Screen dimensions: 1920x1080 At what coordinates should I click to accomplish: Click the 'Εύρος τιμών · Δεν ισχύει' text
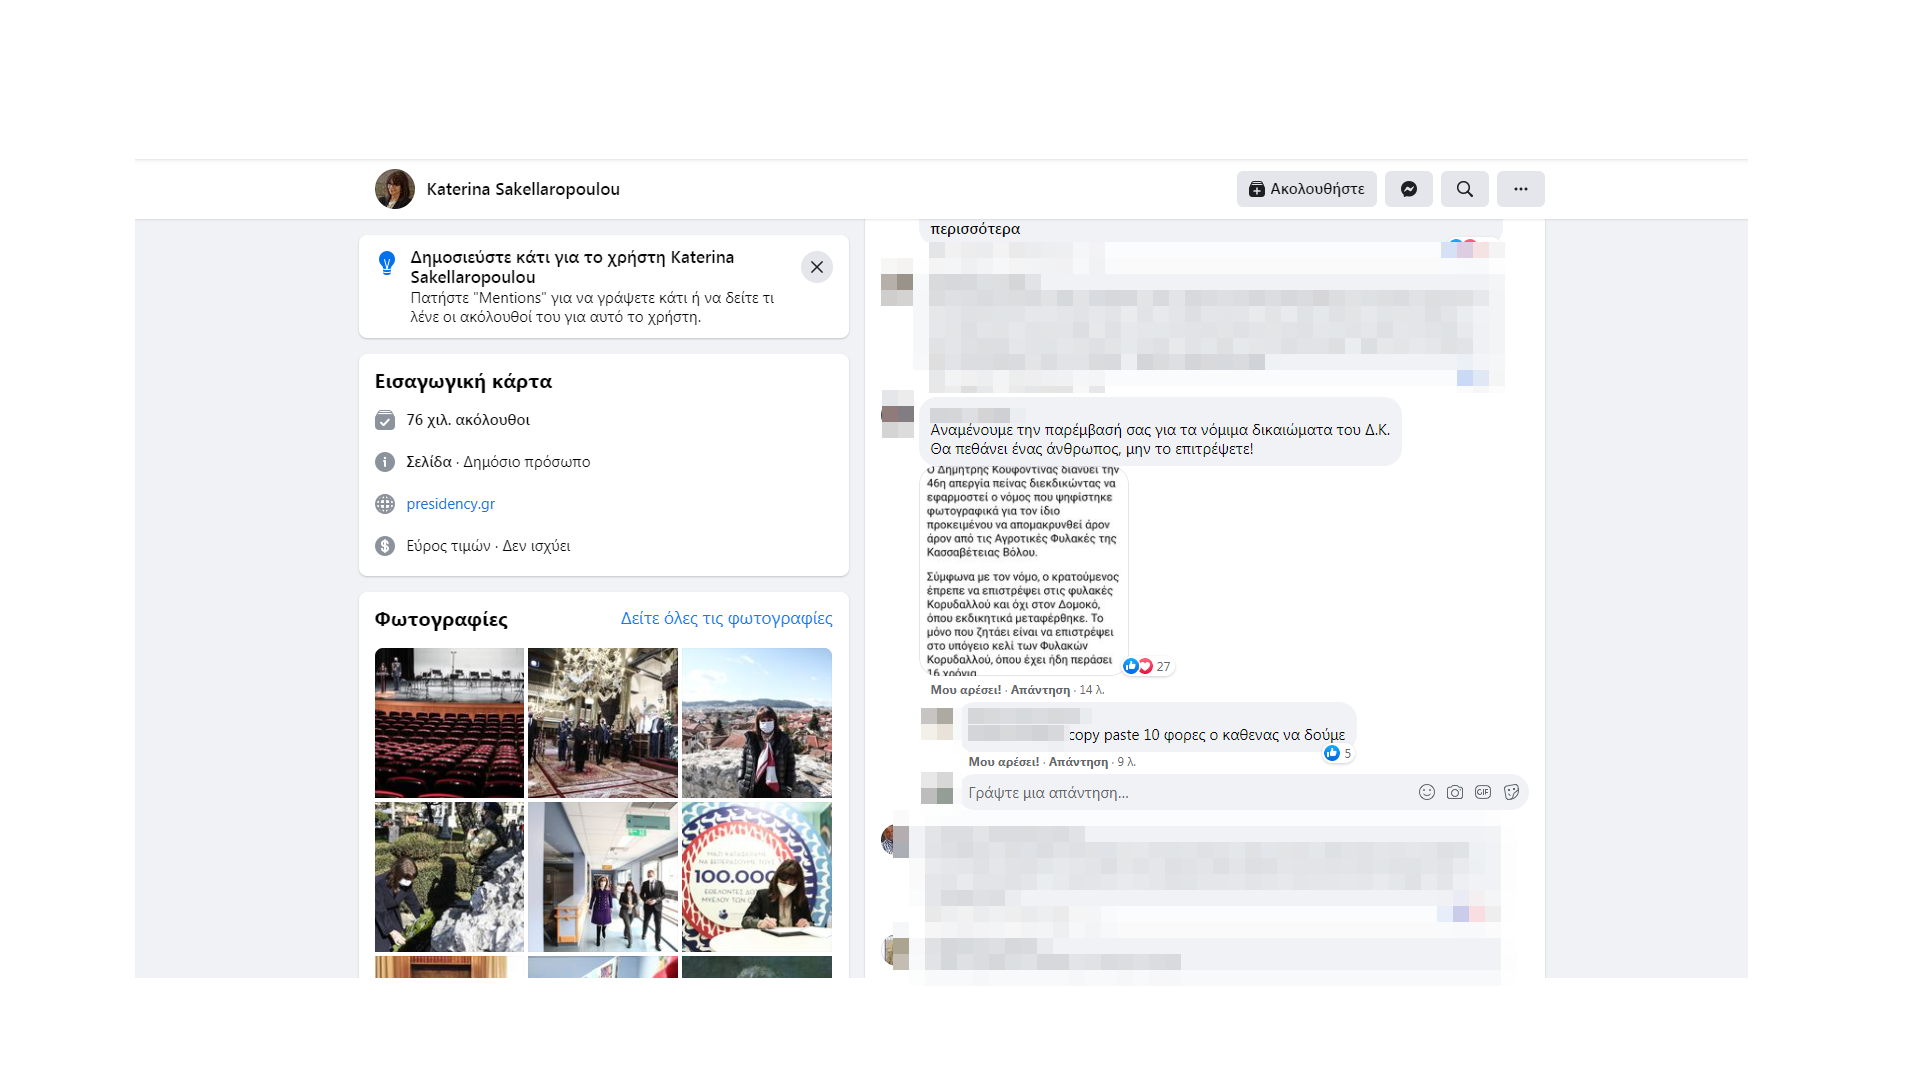point(488,546)
